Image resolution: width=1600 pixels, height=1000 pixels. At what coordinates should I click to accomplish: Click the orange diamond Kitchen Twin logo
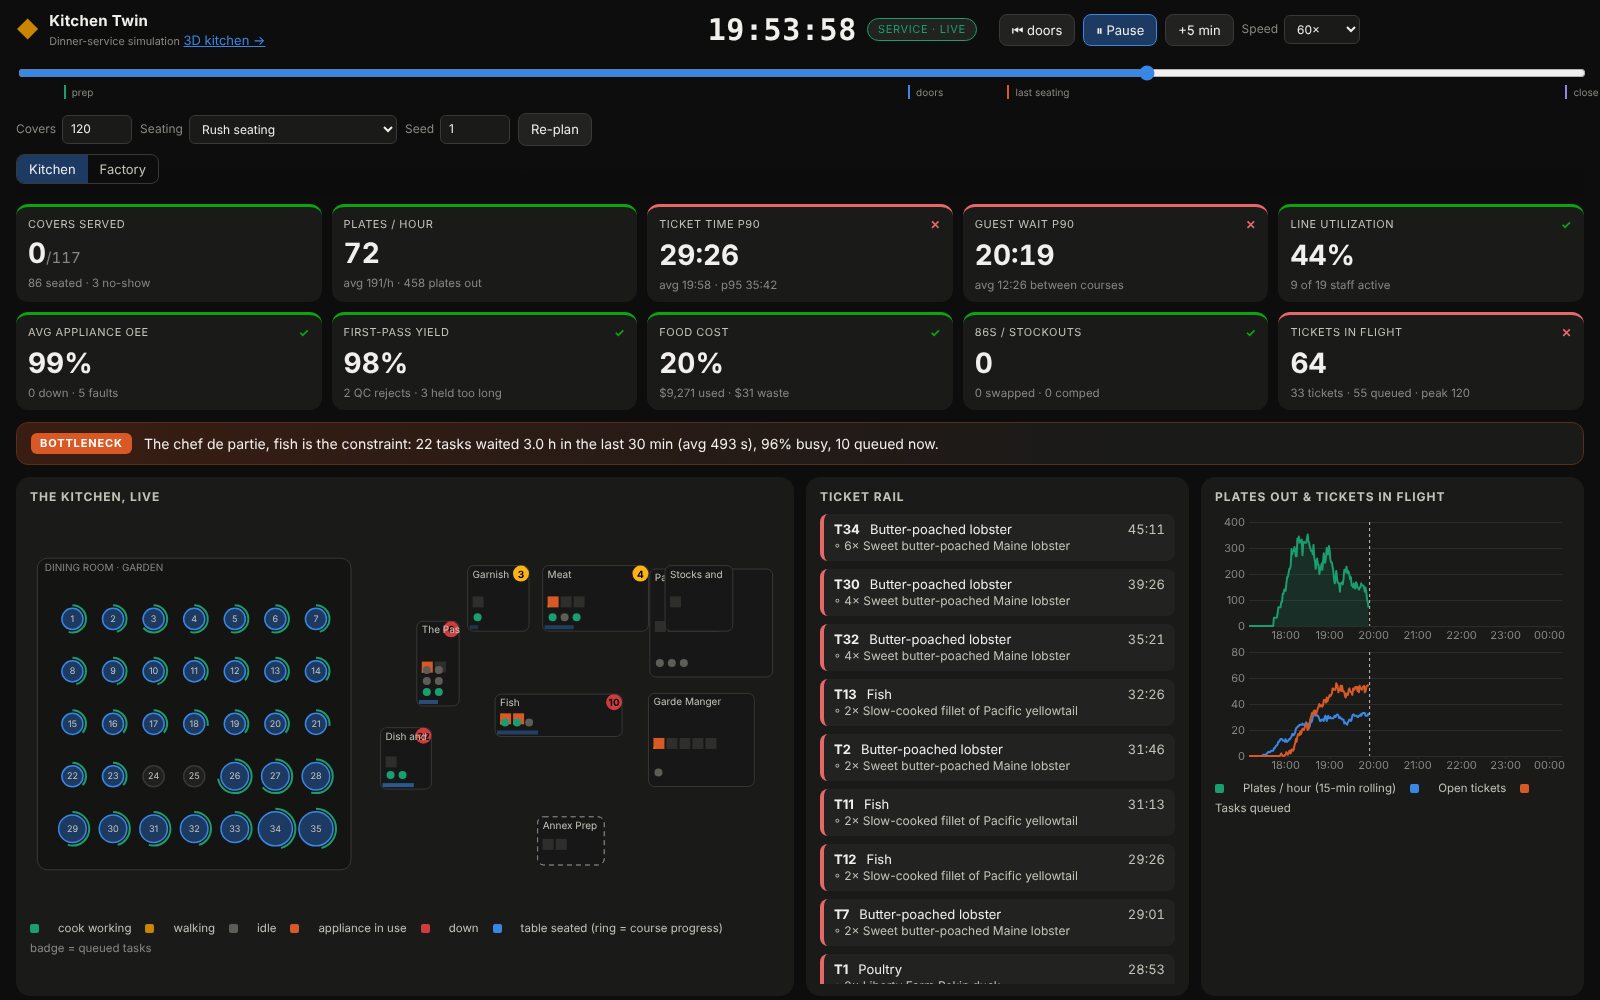[x=28, y=30]
